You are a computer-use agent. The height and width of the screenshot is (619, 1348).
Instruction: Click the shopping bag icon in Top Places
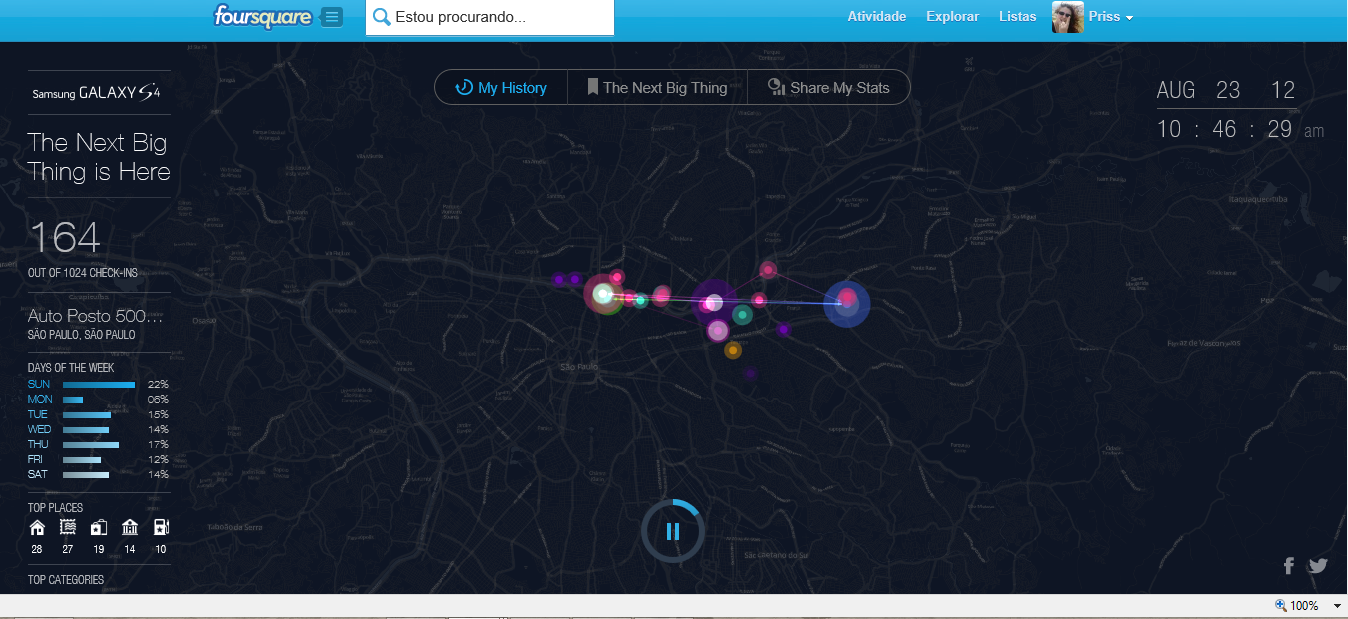click(x=99, y=528)
